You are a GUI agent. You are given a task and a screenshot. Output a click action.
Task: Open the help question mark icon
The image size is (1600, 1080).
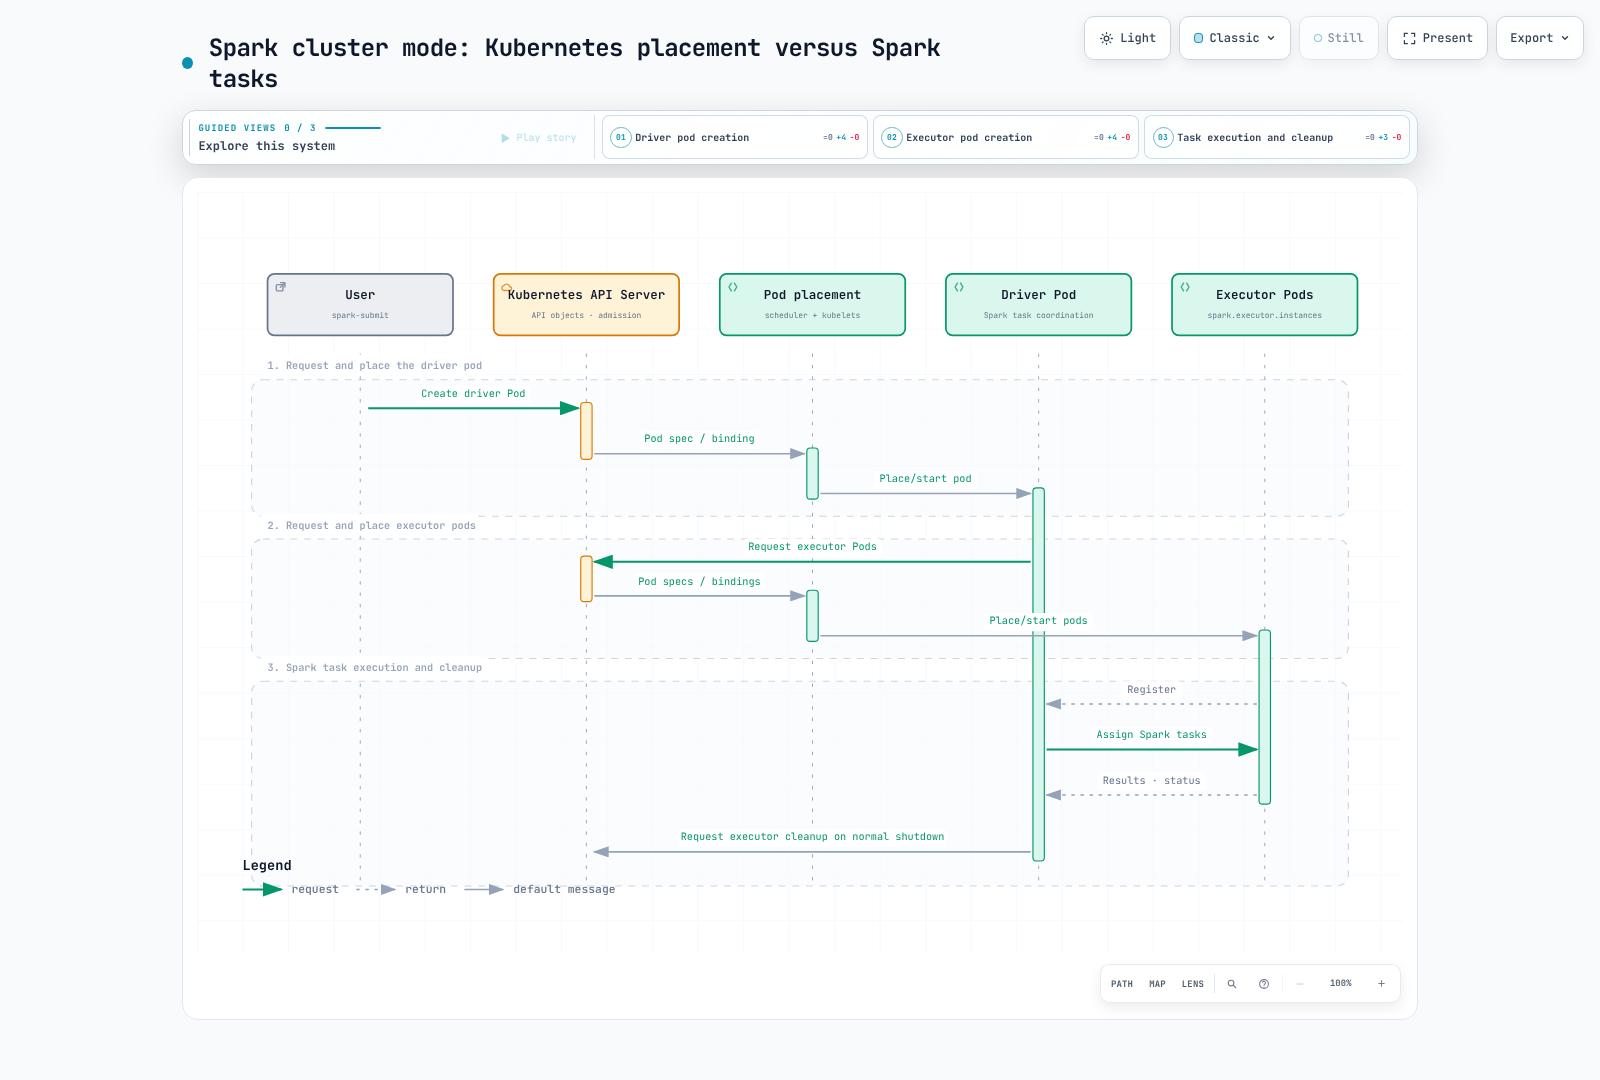[1264, 984]
